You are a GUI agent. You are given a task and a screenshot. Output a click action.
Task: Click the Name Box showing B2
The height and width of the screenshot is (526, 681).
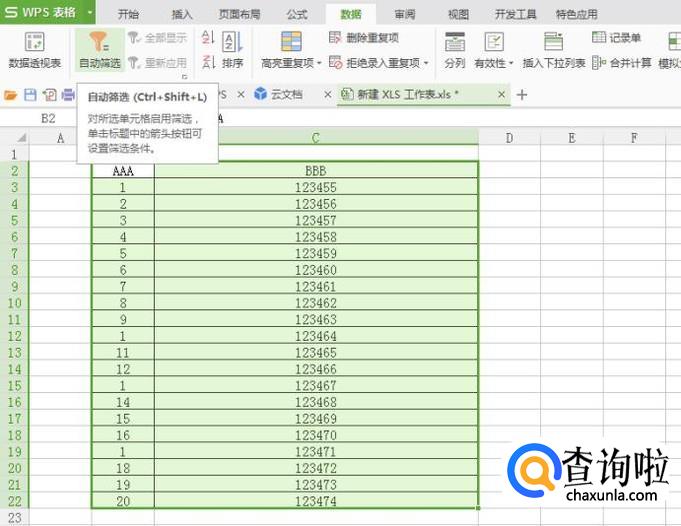tap(48, 117)
